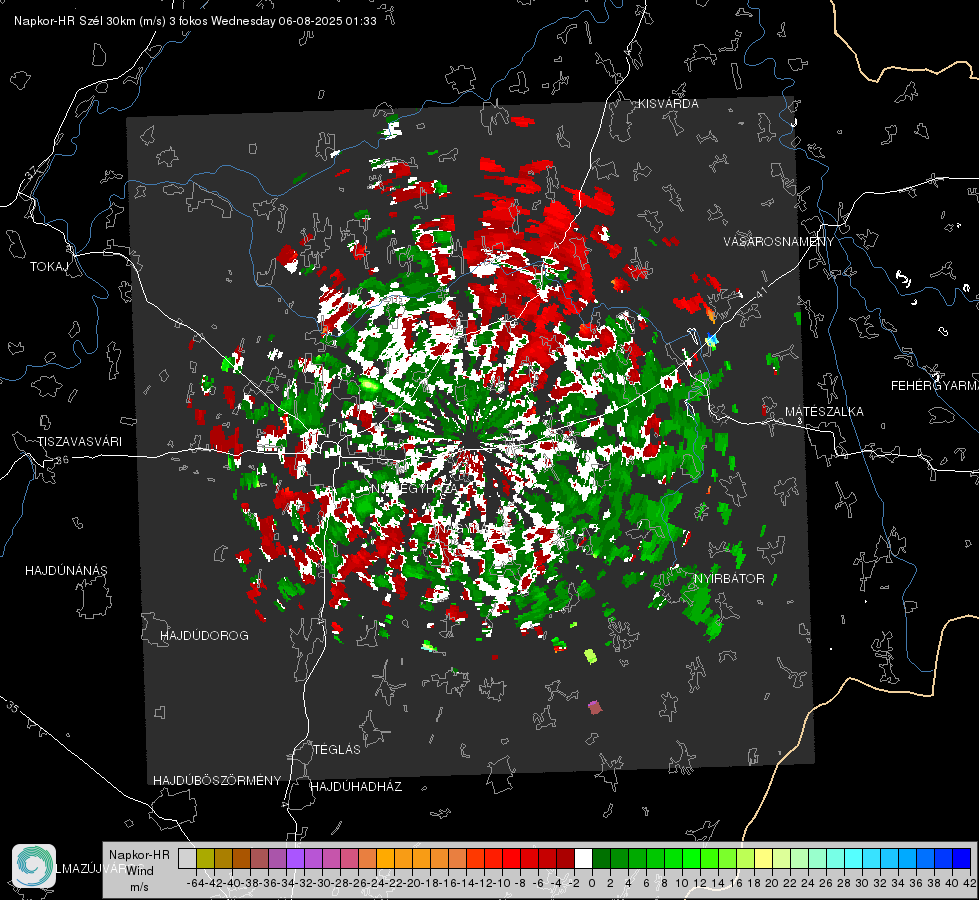Click the 40 value on the positive legend side

coord(952,883)
